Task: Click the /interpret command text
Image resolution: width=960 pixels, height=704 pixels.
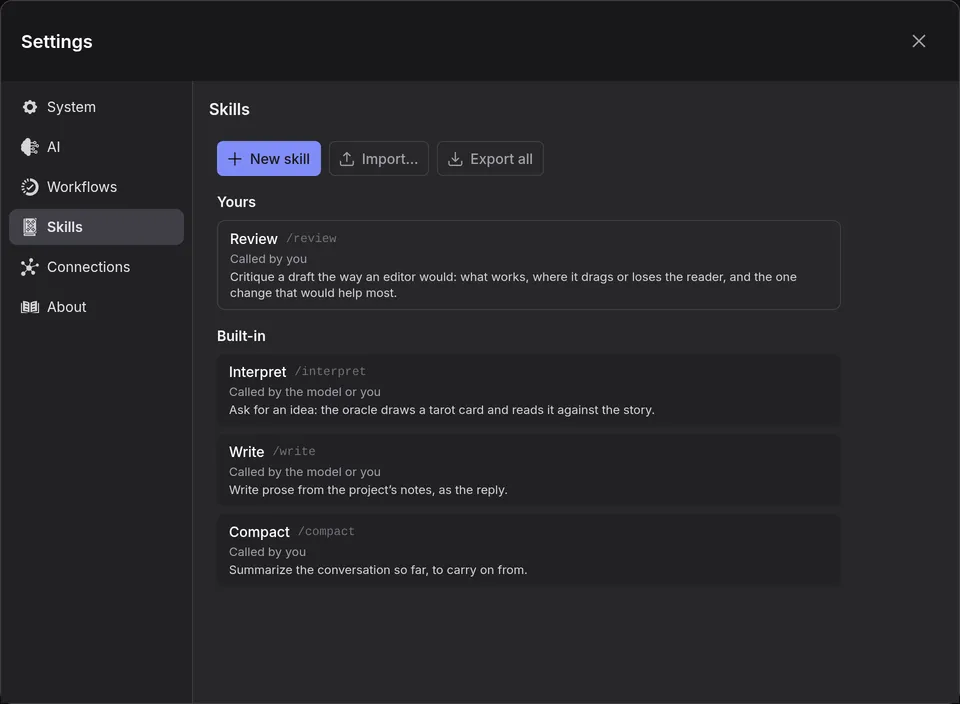Action: (330, 372)
